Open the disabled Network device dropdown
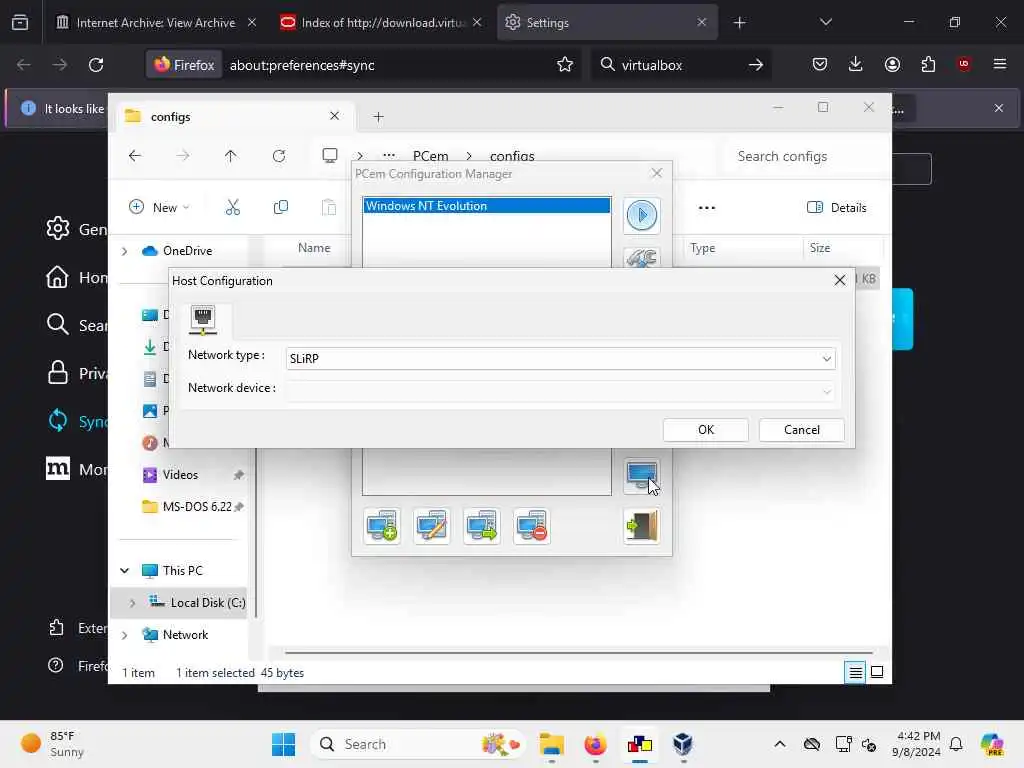This screenshot has width=1024, height=768. pyautogui.click(x=560, y=391)
